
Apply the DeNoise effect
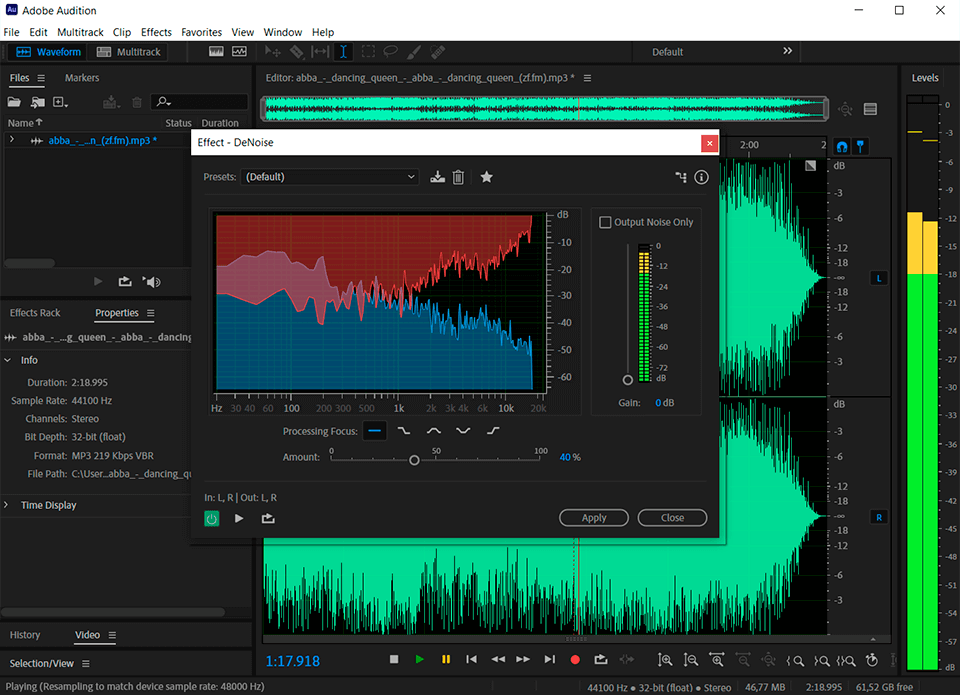coord(594,518)
